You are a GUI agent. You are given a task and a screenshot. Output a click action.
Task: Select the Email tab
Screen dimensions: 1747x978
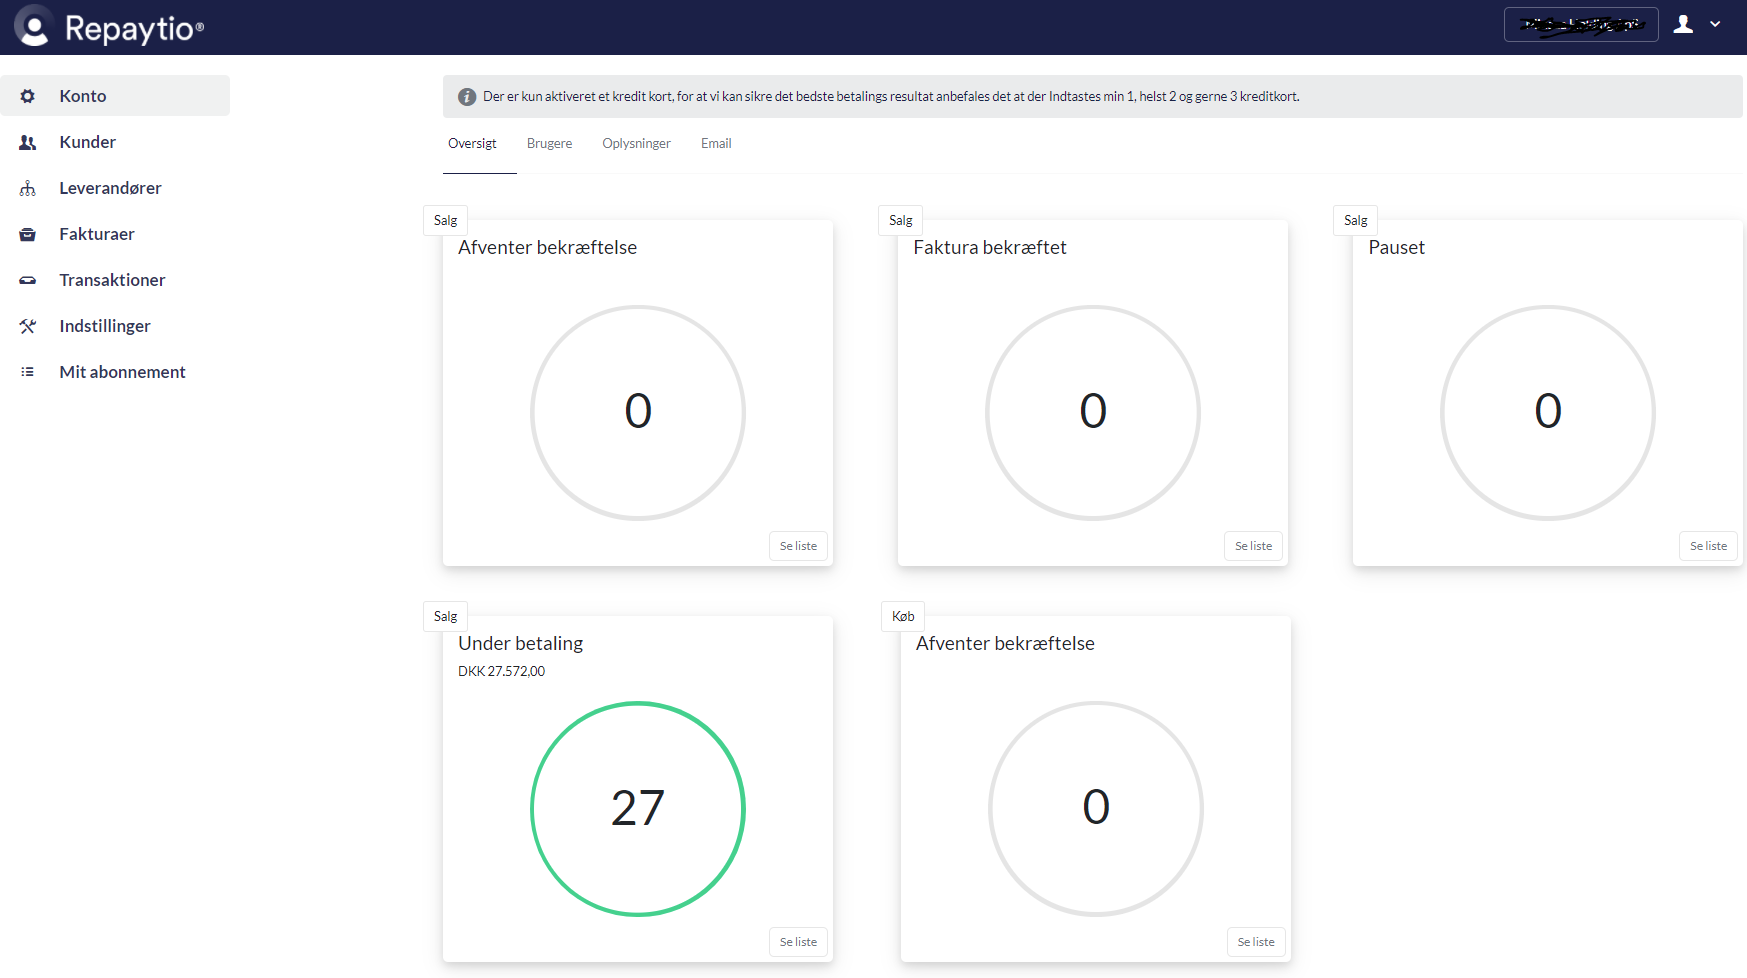[x=716, y=144]
